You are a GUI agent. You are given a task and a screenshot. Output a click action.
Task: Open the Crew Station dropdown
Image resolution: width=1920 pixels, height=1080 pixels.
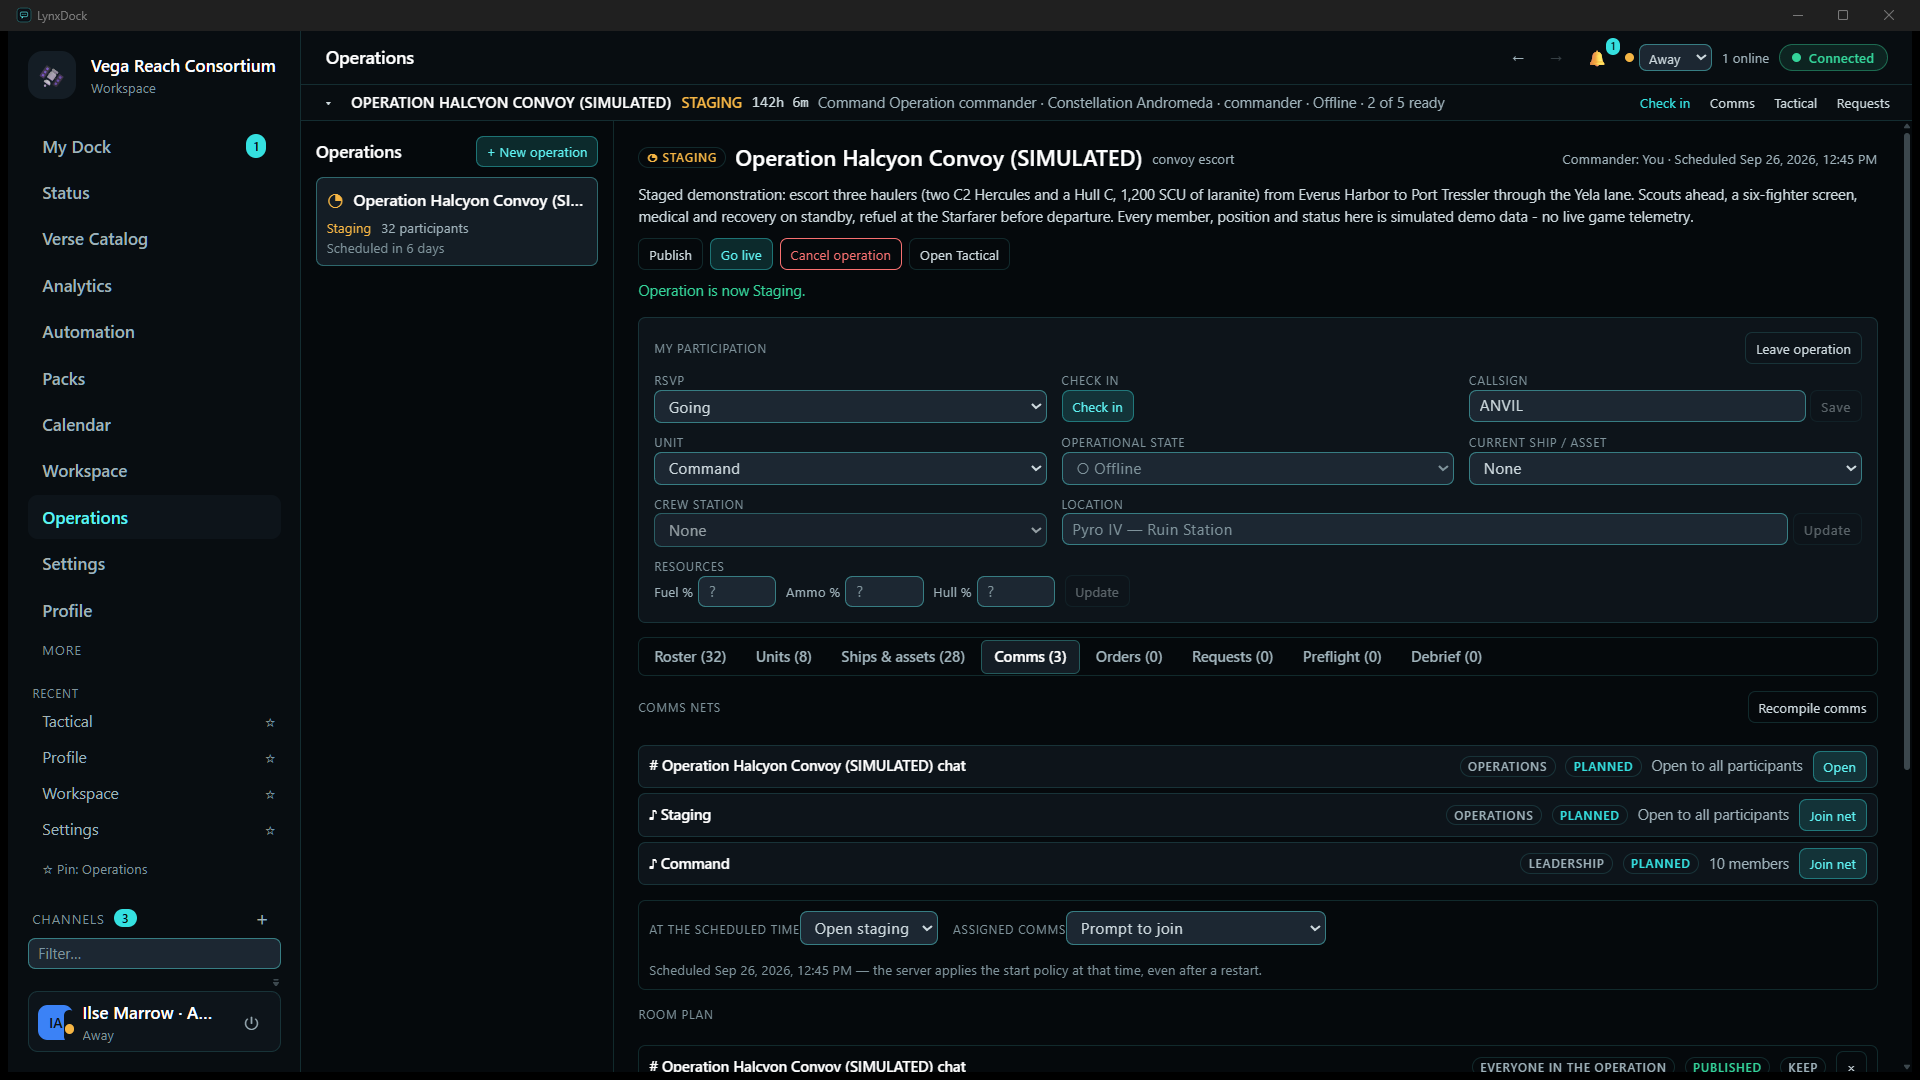[850, 531]
